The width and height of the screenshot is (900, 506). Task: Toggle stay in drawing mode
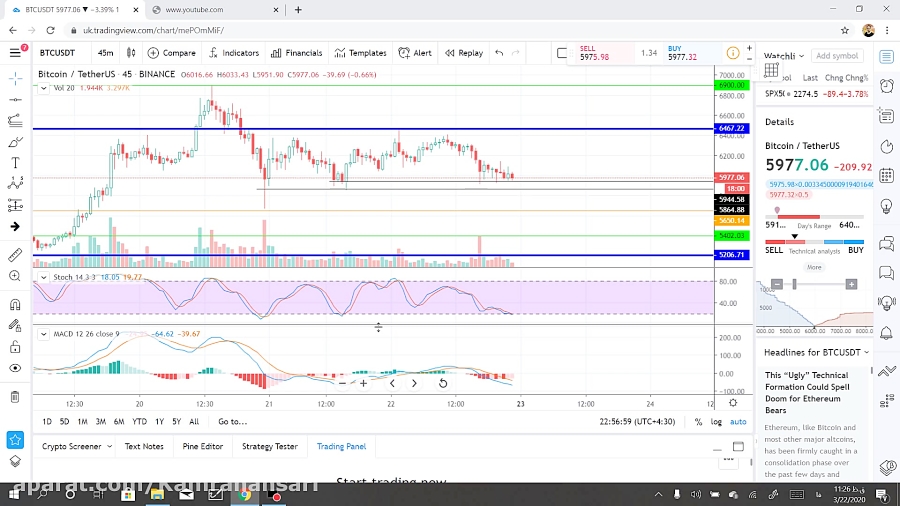point(15,325)
